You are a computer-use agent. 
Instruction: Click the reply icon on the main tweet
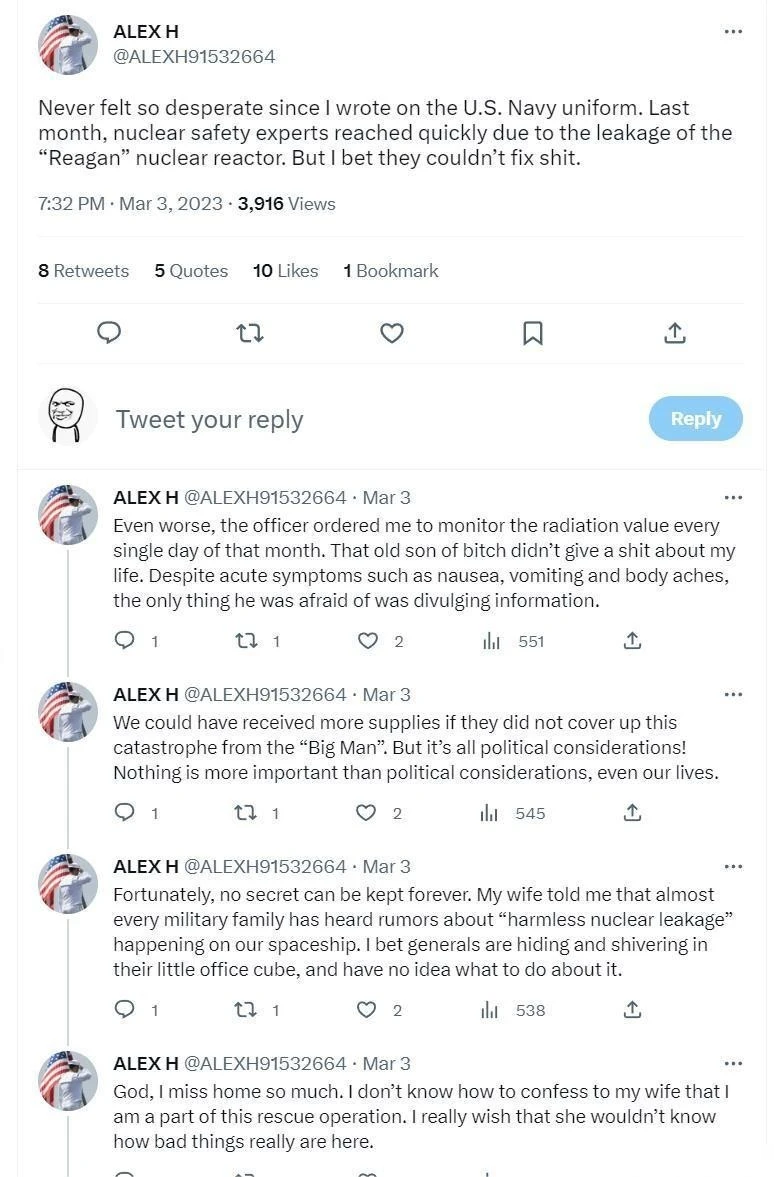[x=109, y=332]
